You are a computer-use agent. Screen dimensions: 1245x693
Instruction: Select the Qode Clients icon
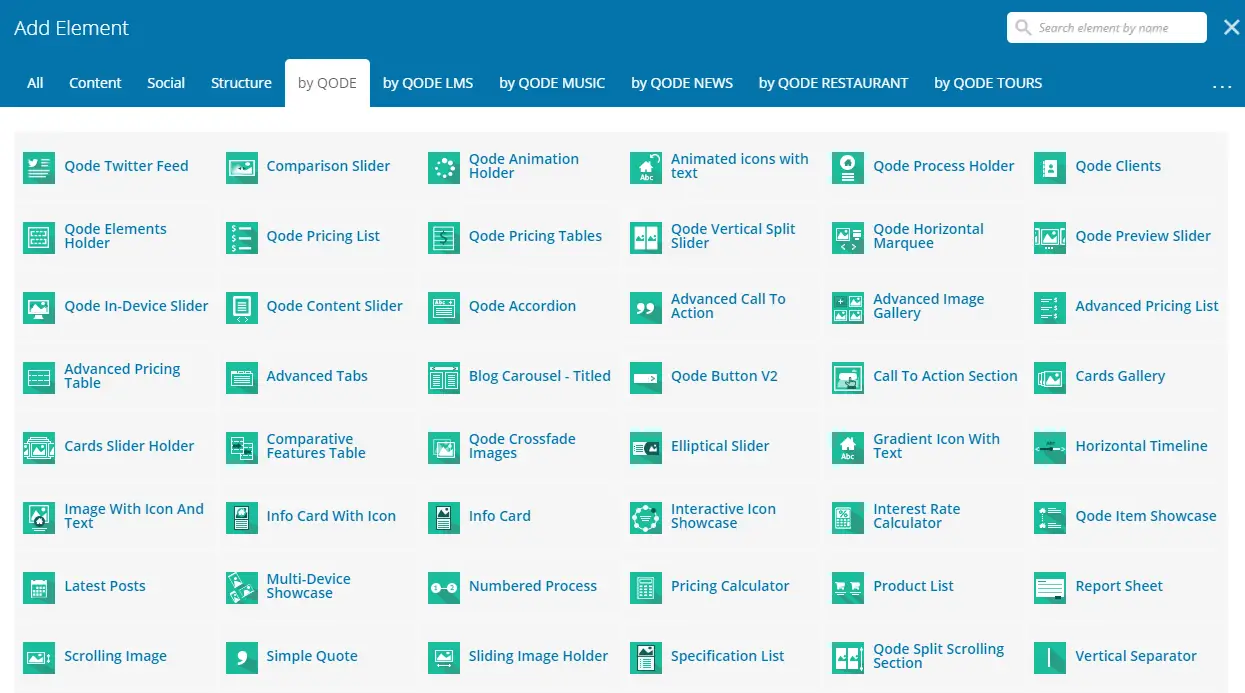pyautogui.click(x=1050, y=167)
